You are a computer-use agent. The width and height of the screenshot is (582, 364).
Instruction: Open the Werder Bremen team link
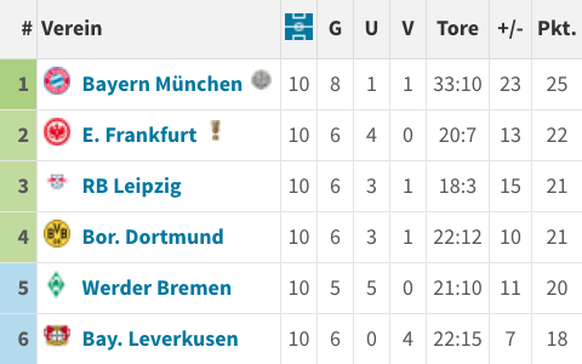coord(157,288)
